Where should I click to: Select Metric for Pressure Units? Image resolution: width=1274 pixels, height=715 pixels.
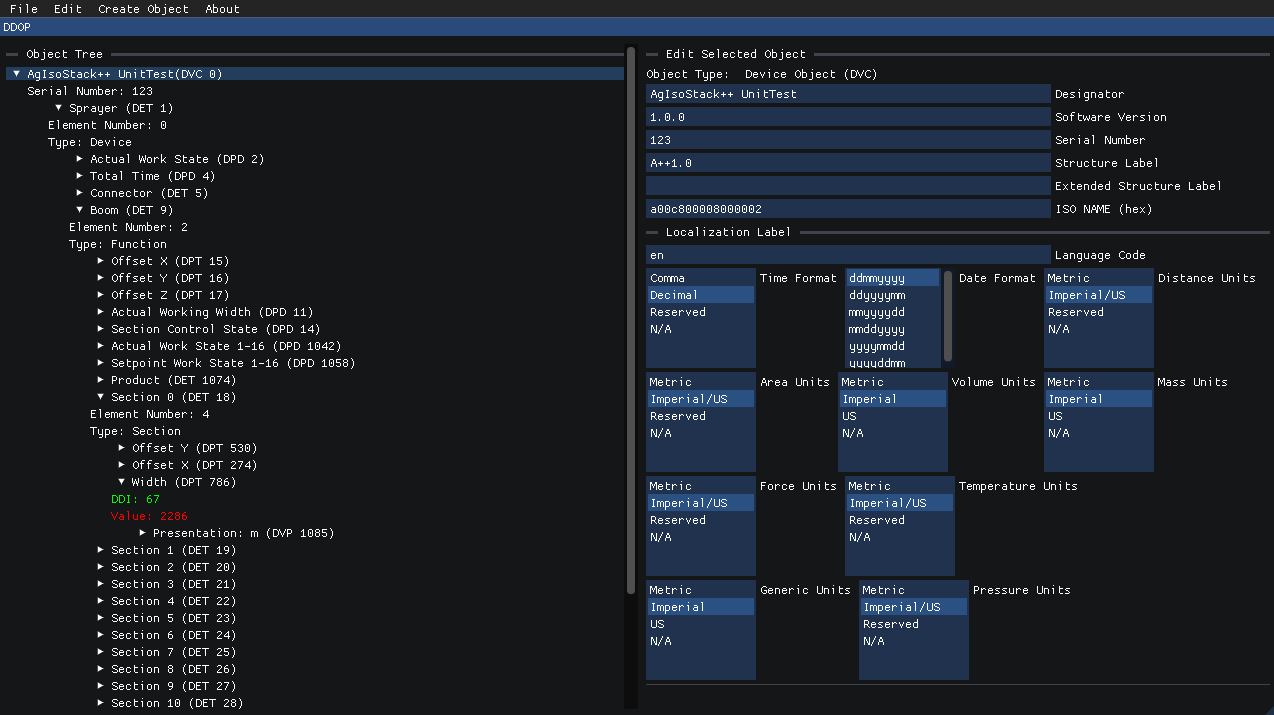point(913,590)
